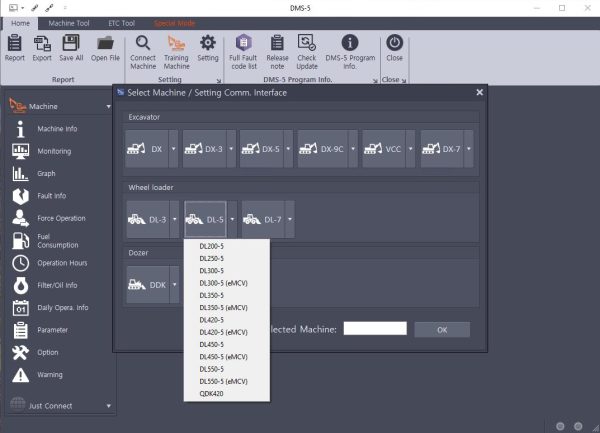Switch to the Special Mode tab
Viewport: 600px width, 433px height.
coord(174,23)
